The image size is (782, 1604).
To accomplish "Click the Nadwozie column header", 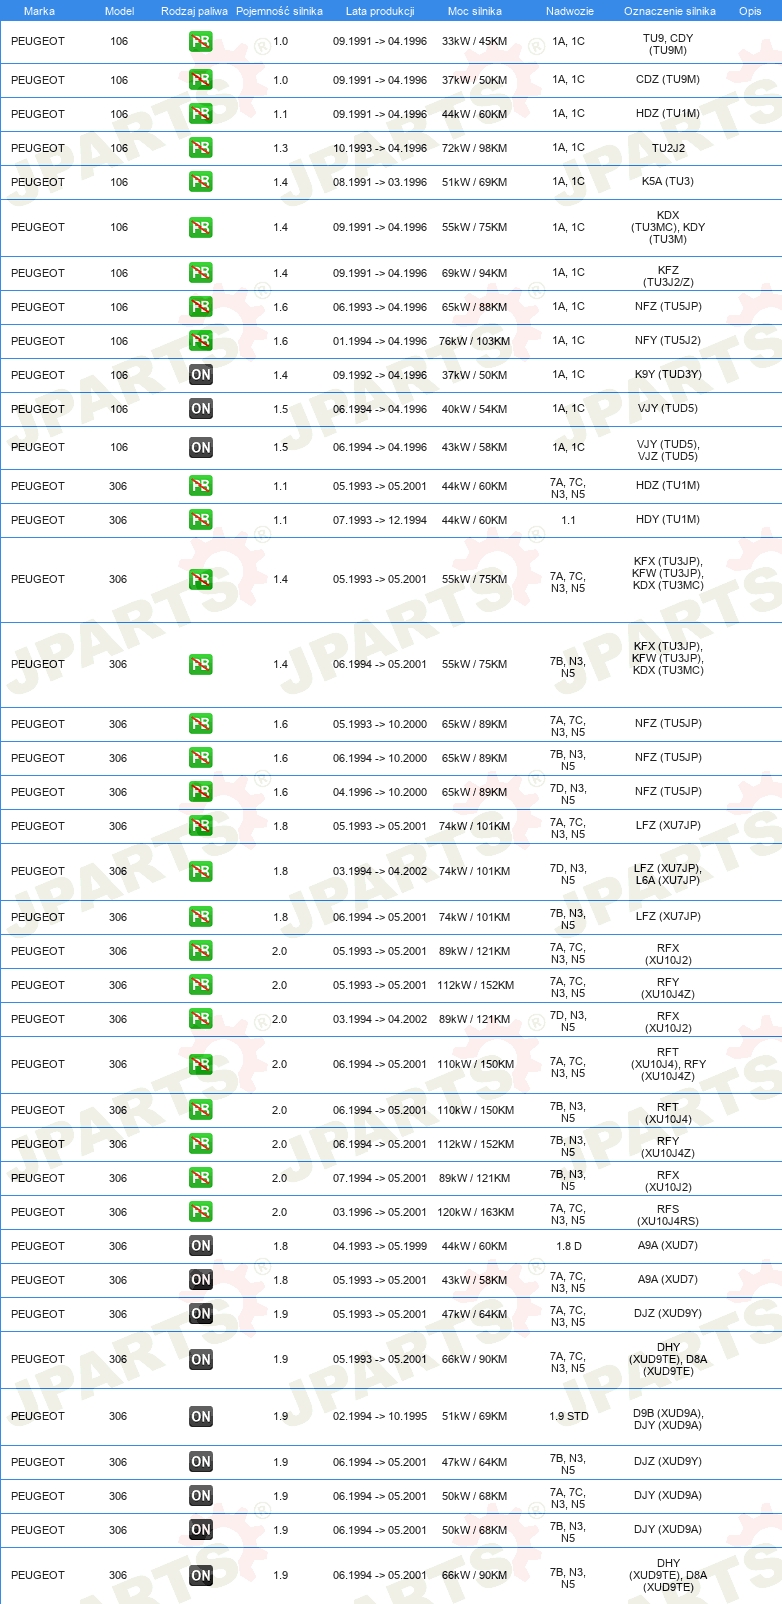I will pyautogui.click(x=570, y=11).
